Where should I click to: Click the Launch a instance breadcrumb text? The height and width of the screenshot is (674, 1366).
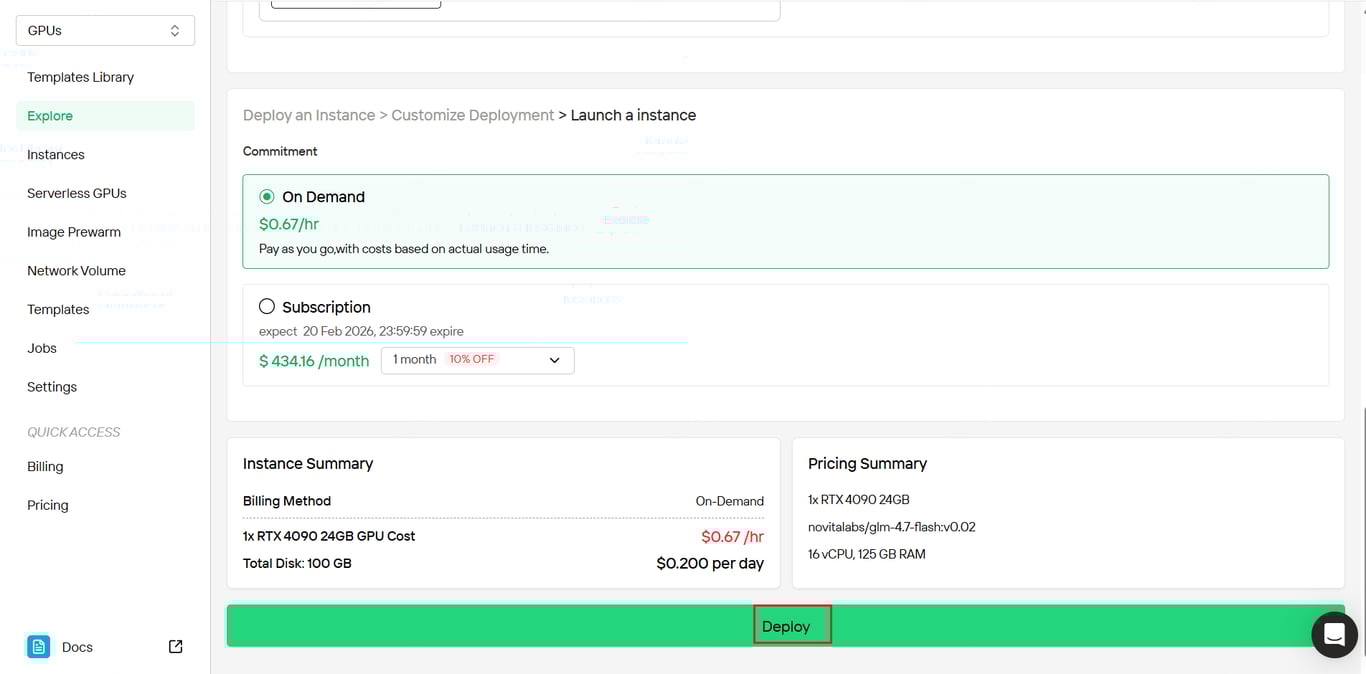633,115
